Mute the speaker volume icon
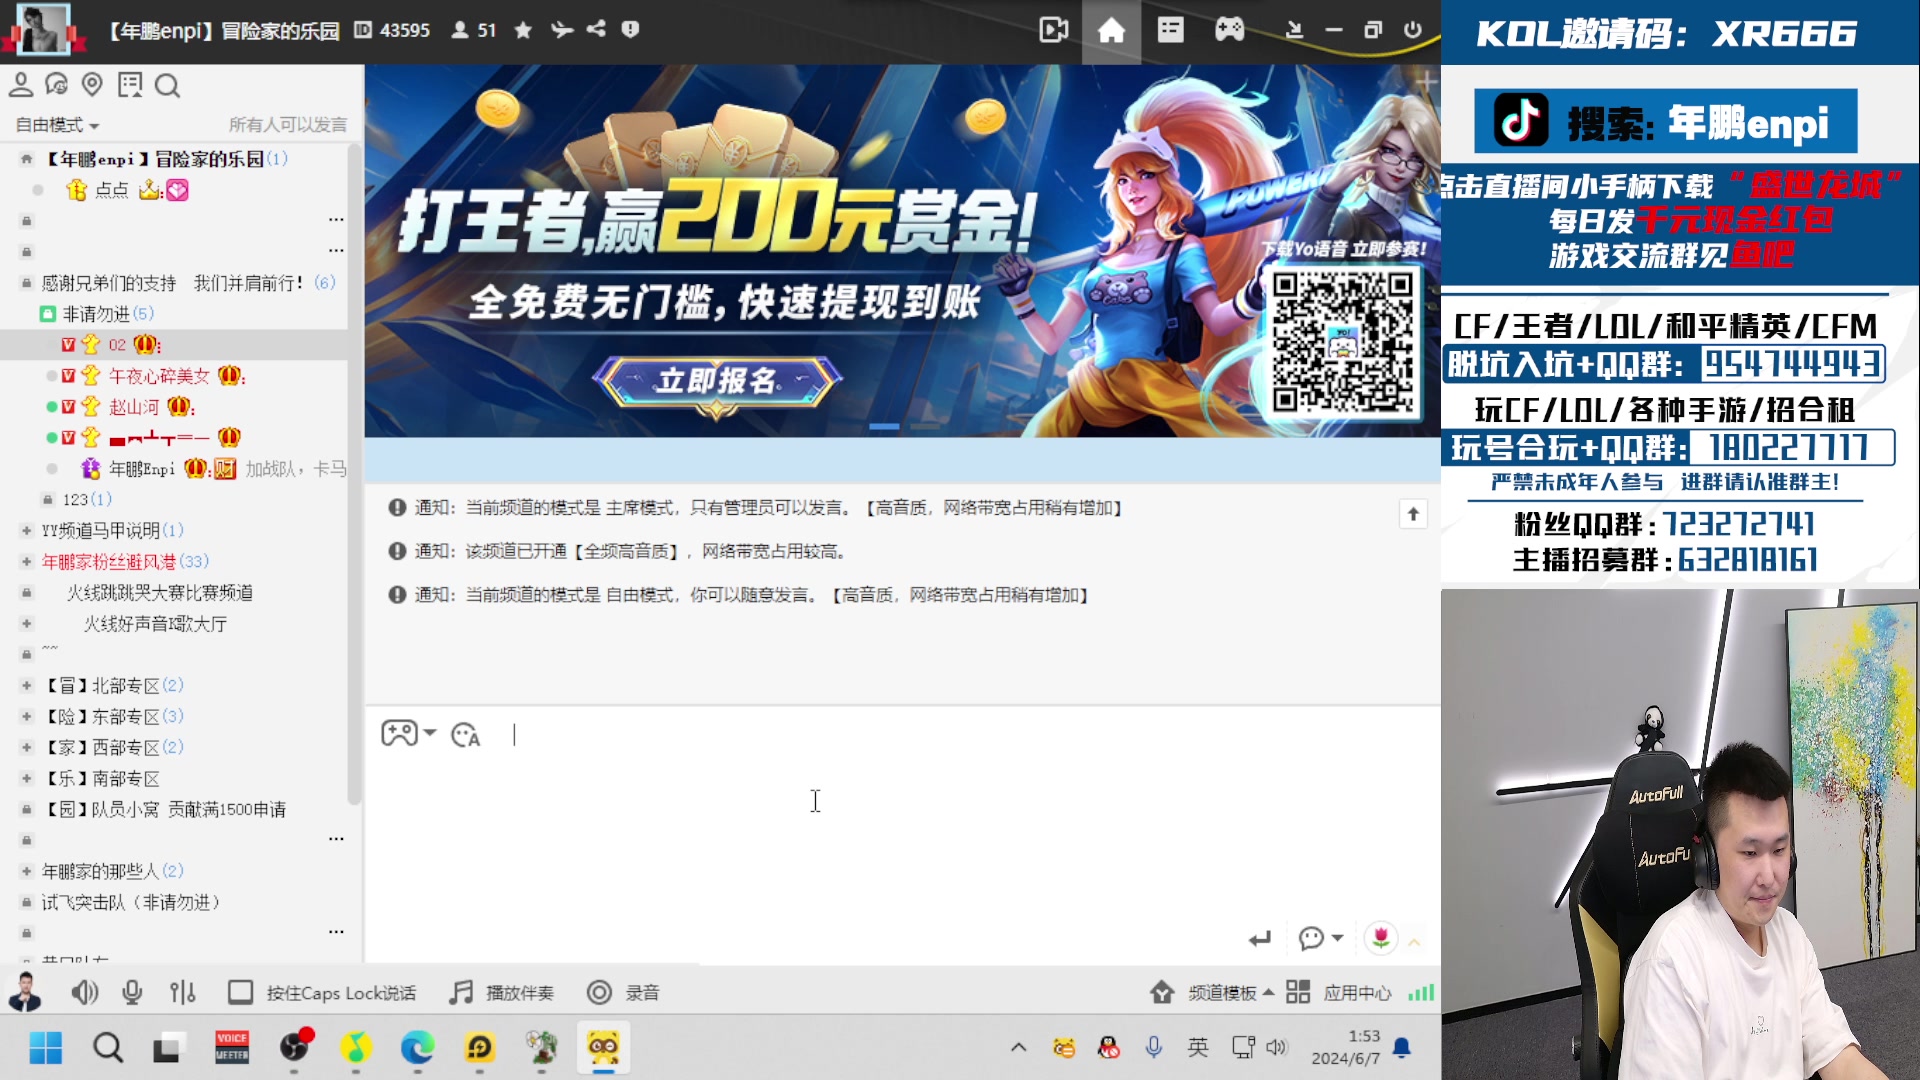 (x=84, y=992)
